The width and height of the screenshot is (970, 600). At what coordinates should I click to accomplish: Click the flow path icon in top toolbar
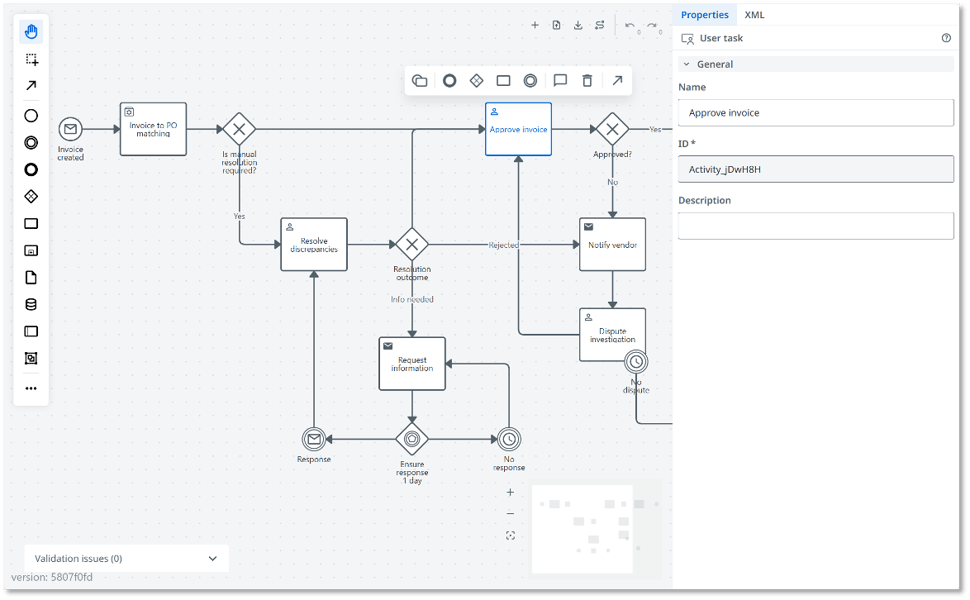coord(600,25)
